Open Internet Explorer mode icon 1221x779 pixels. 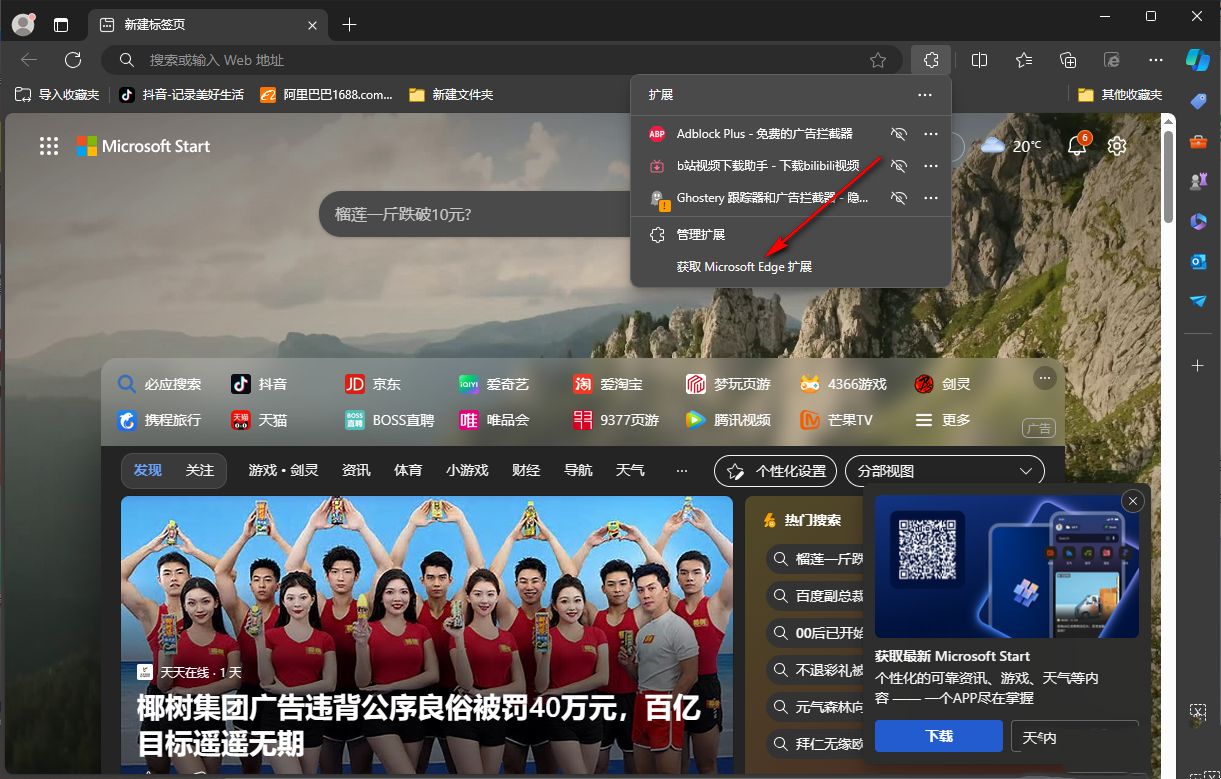(1111, 60)
